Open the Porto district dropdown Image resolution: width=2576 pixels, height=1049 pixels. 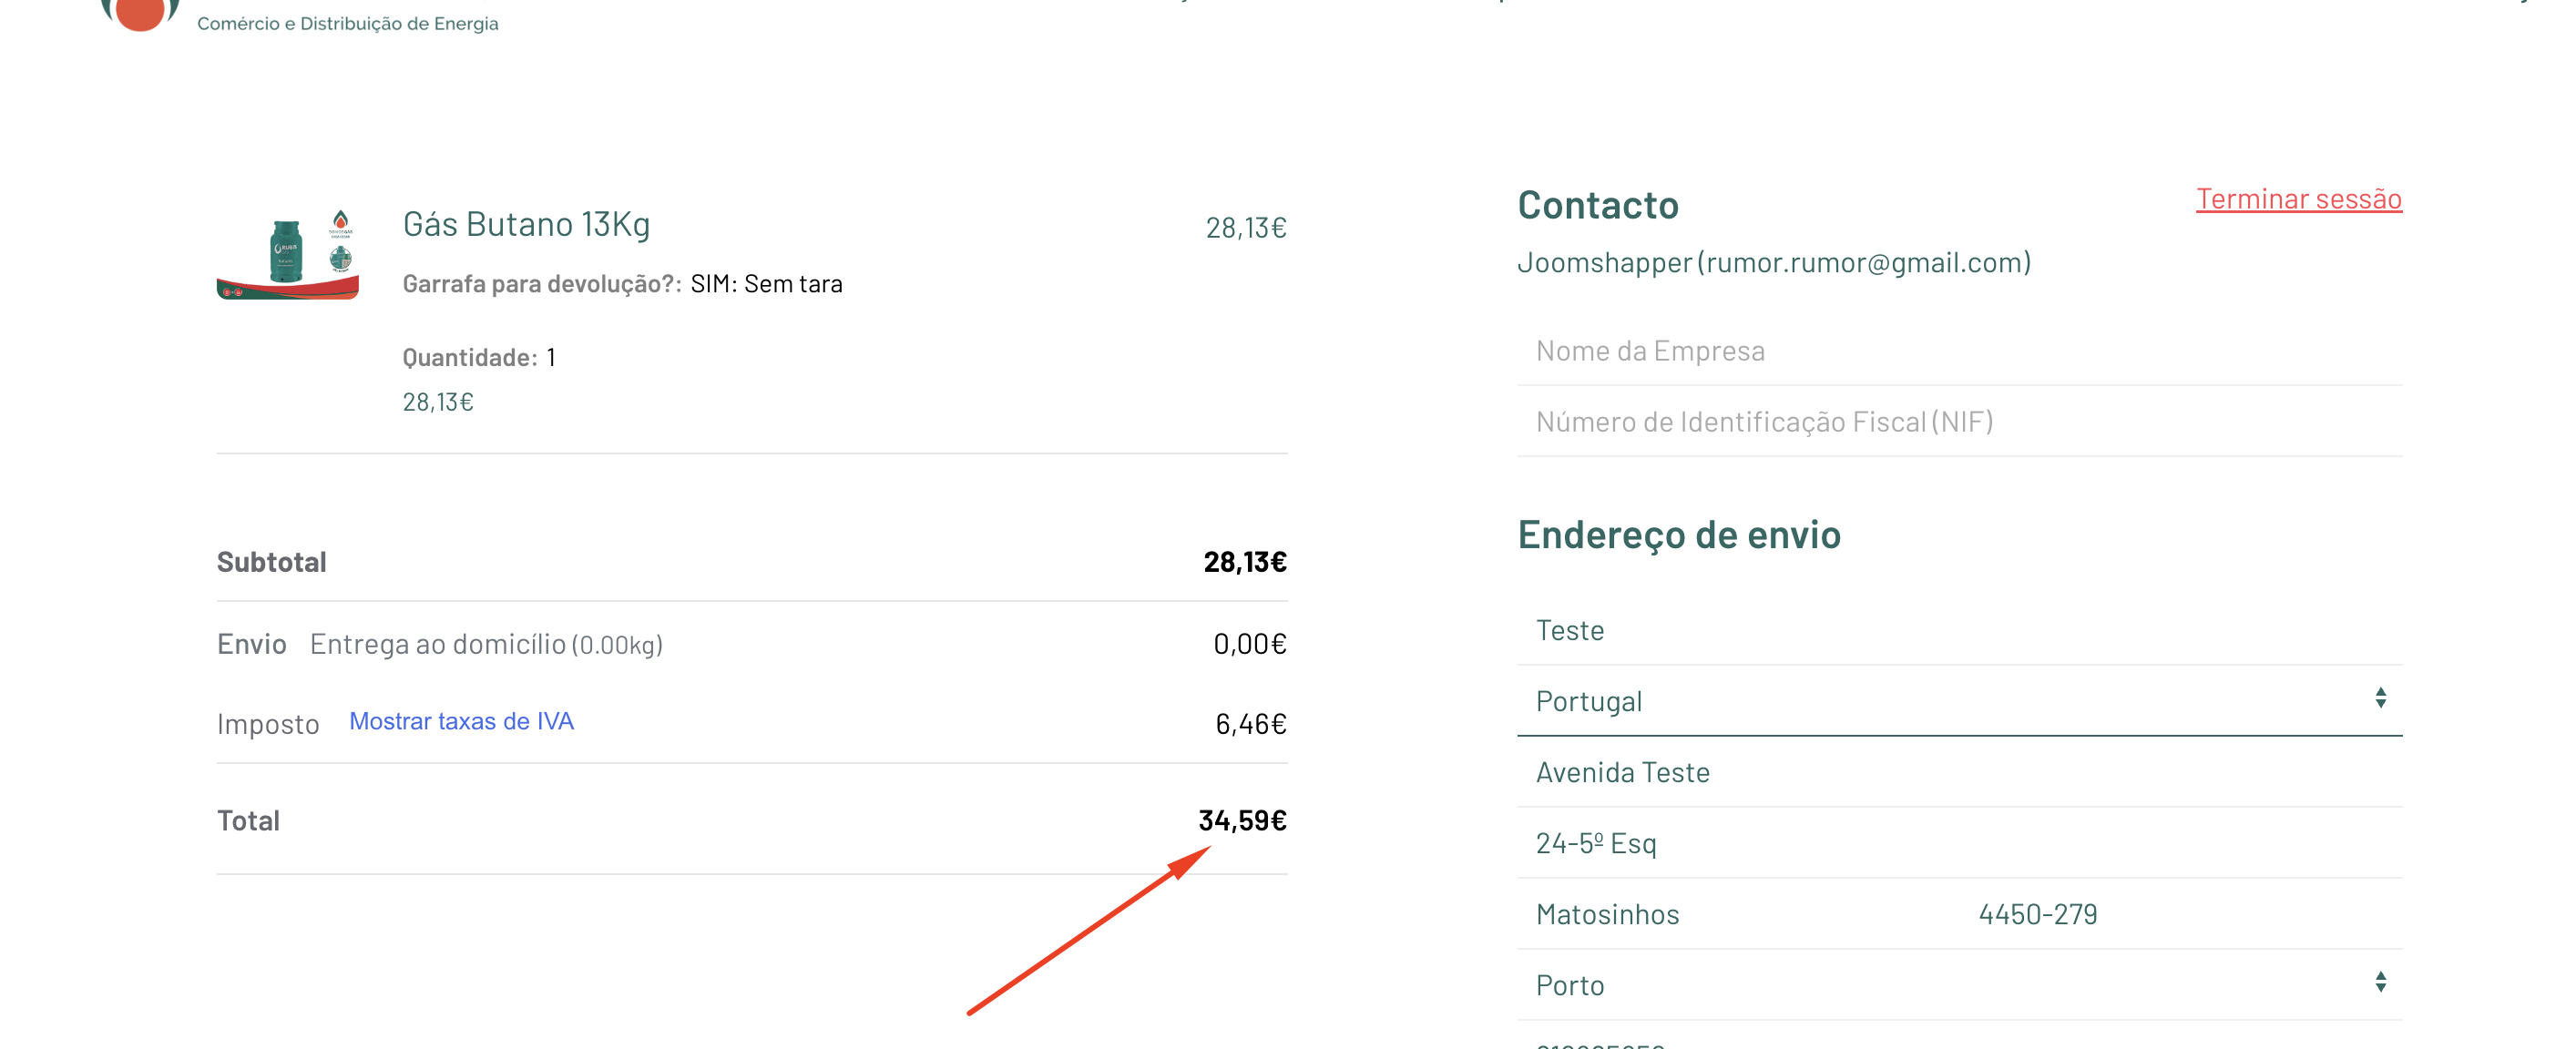click(x=1940, y=985)
